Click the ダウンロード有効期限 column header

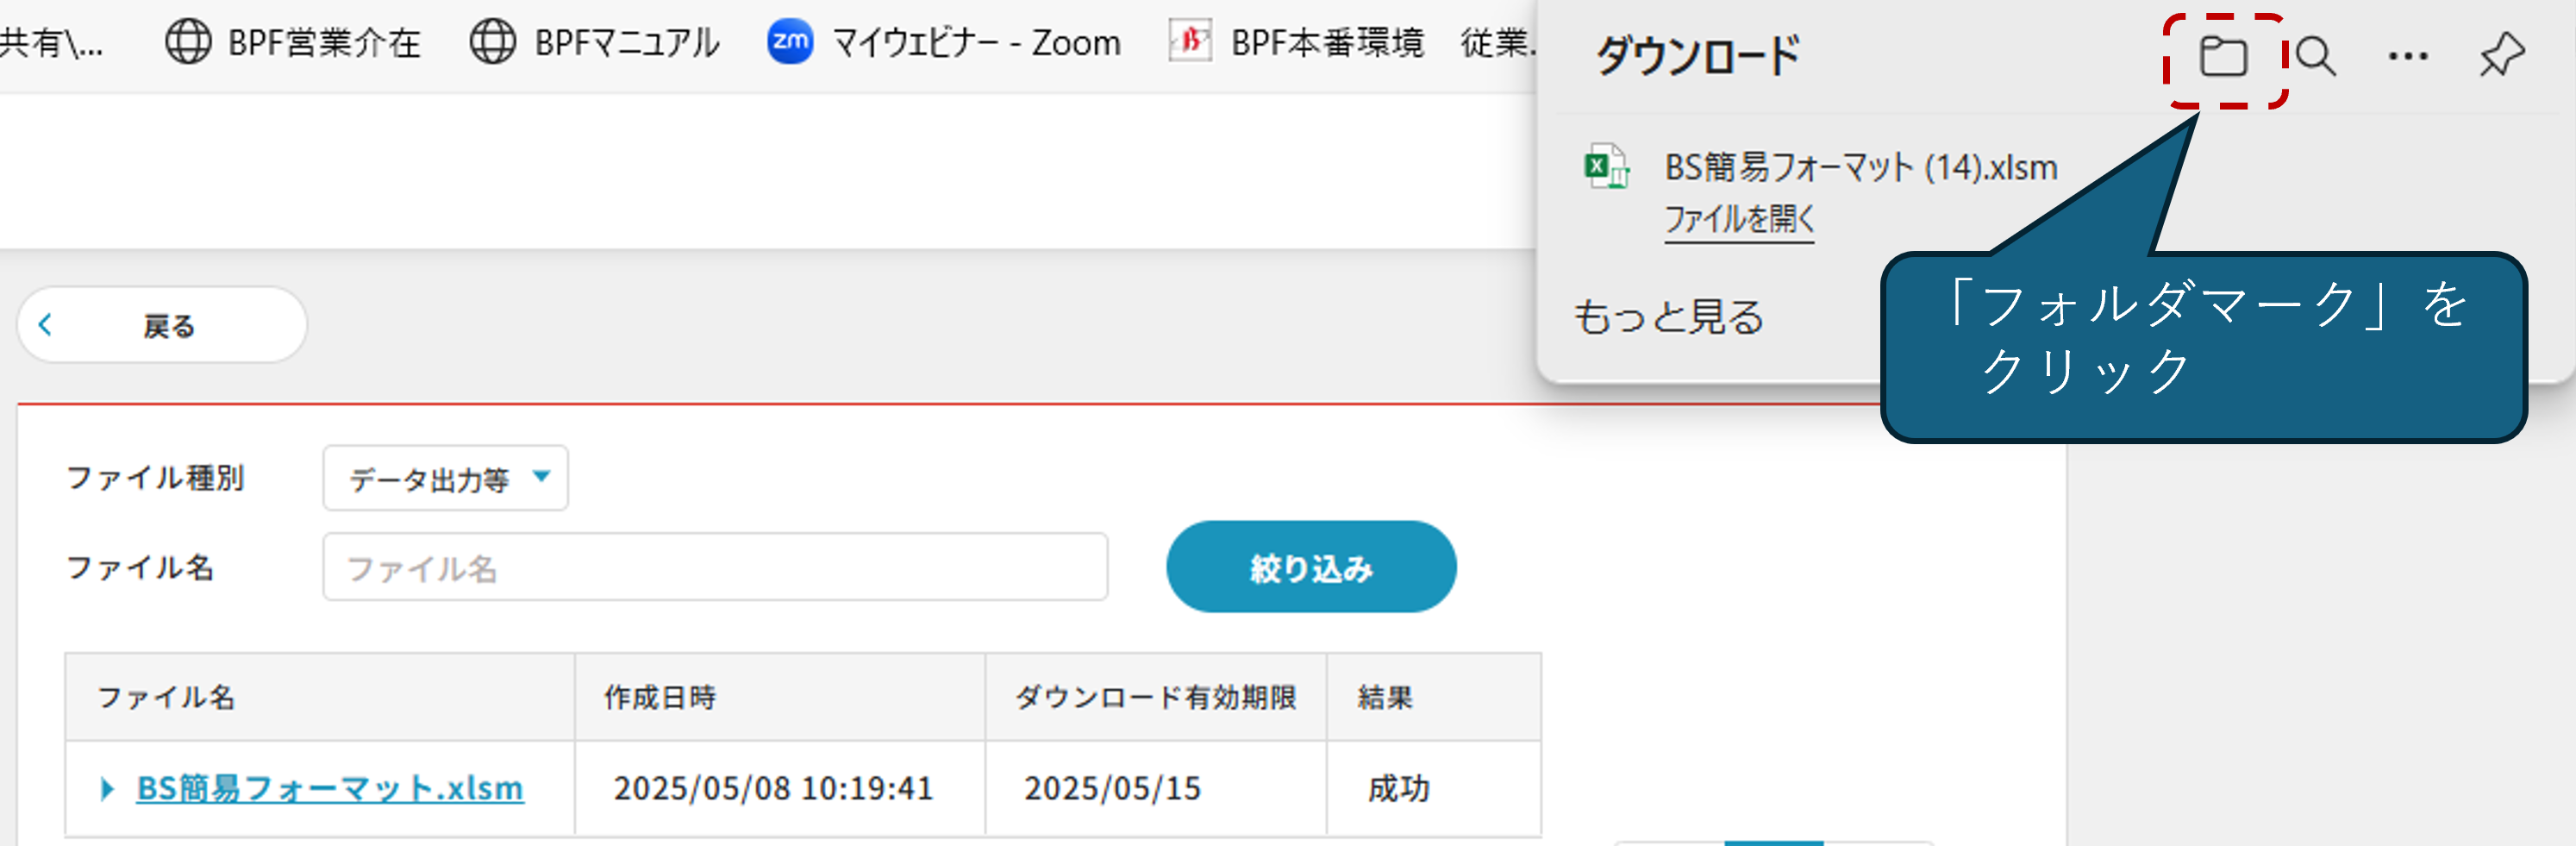[x=1155, y=697]
